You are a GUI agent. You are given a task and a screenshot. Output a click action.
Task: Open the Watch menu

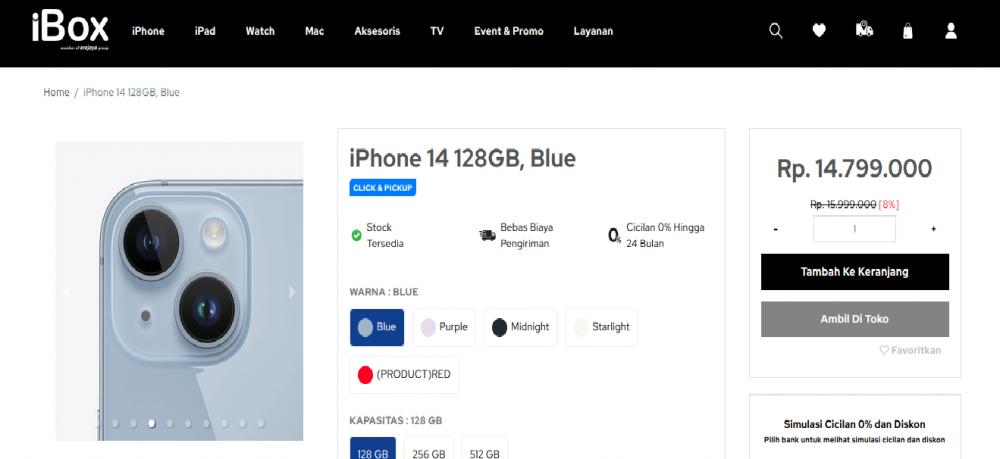coord(260,31)
